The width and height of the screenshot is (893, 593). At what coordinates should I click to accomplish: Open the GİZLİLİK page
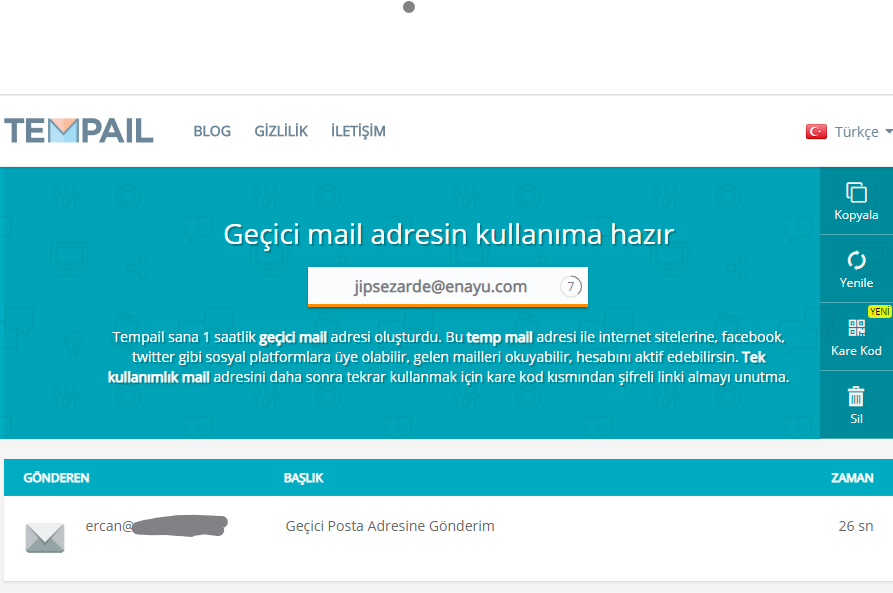coord(281,132)
